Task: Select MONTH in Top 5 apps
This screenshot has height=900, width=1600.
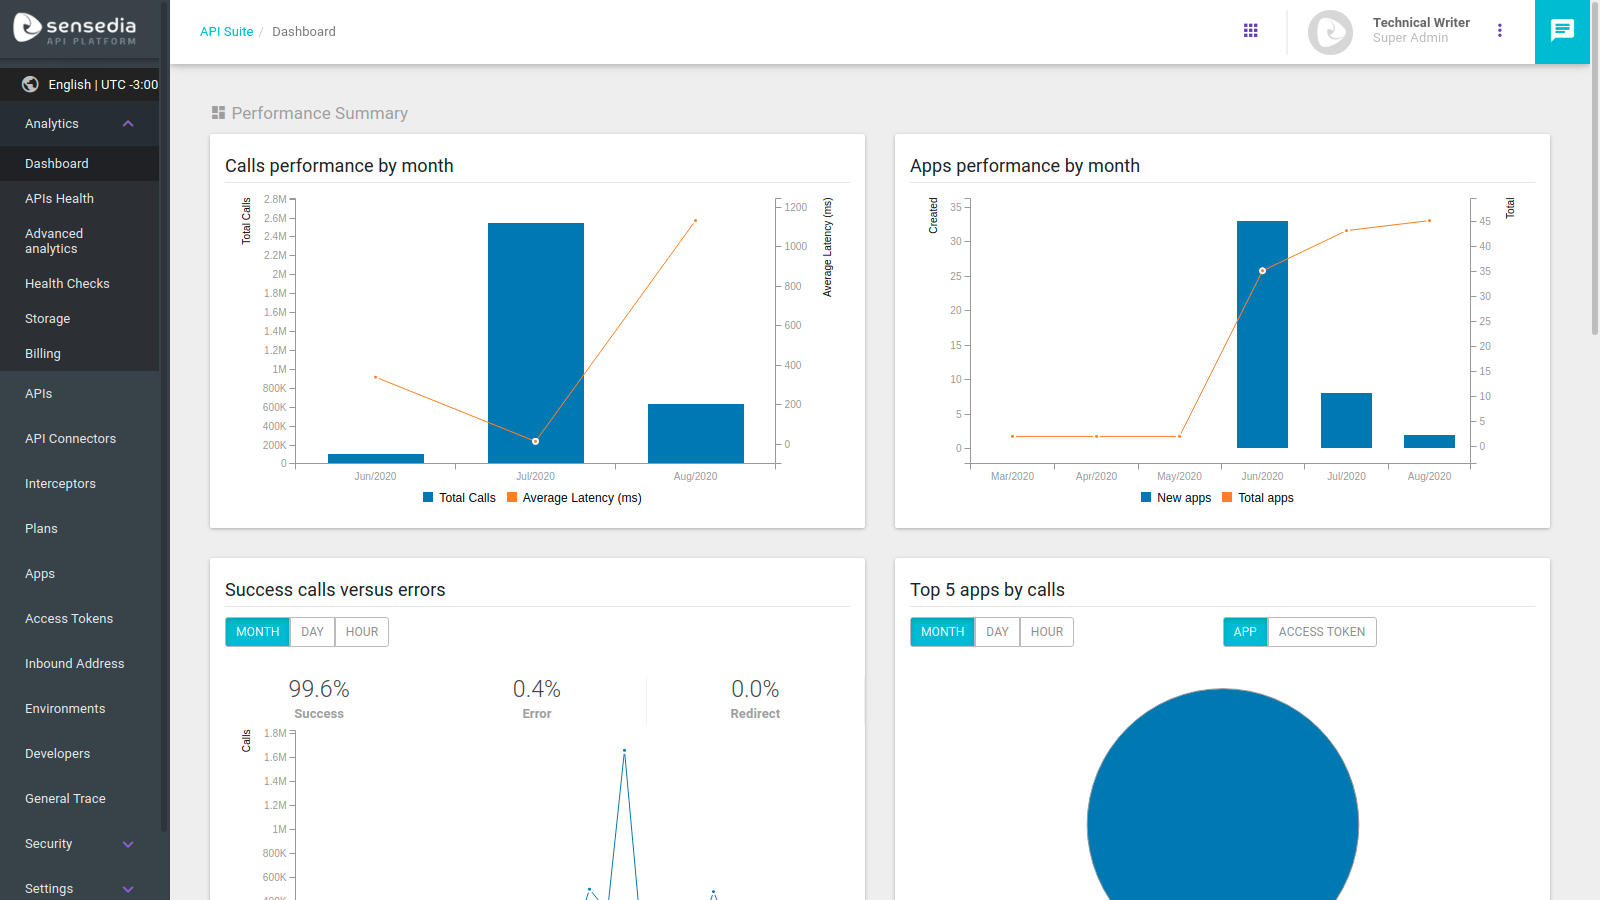Action: (942, 632)
